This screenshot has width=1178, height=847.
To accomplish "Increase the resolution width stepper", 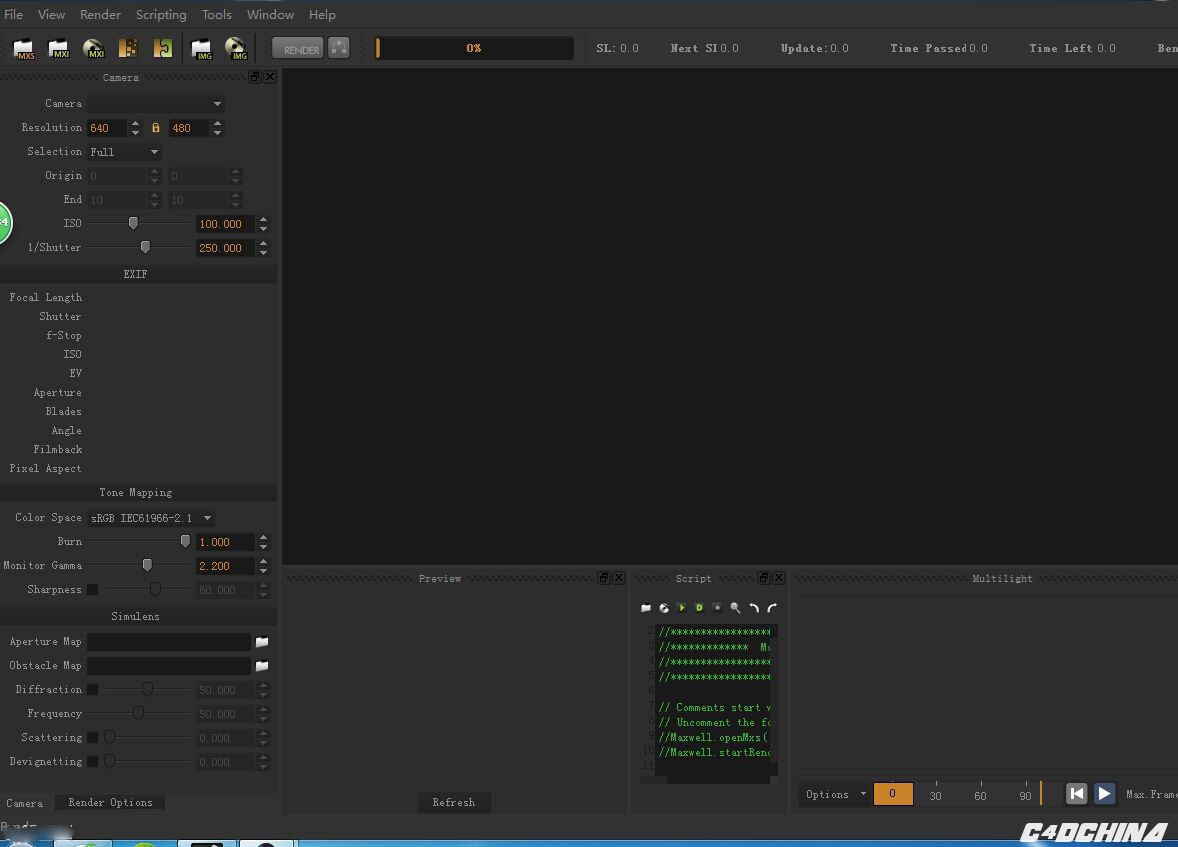I will click(135, 123).
